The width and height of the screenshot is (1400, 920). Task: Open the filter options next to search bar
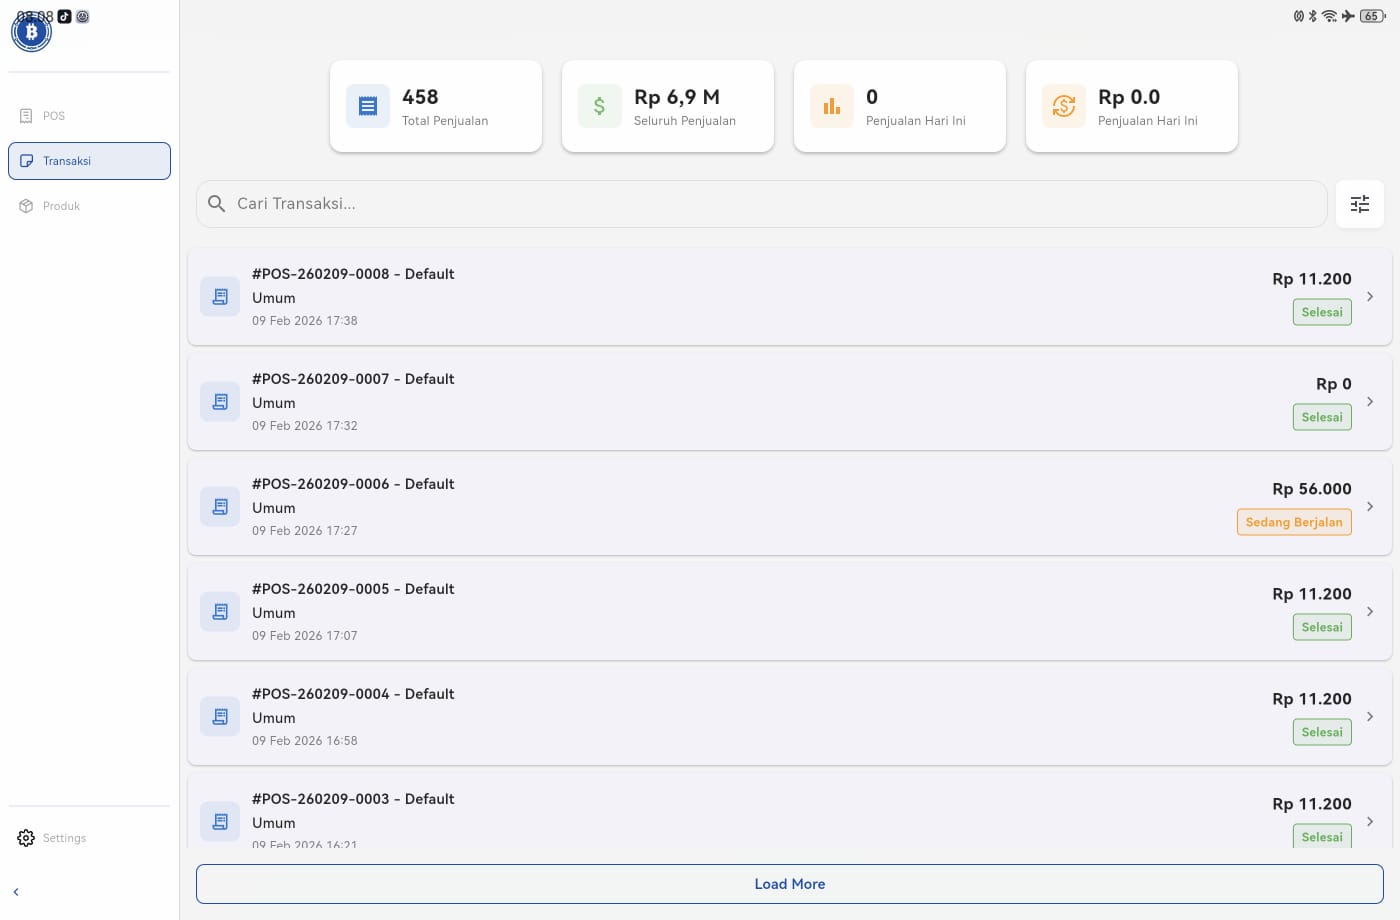tap(1360, 204)
